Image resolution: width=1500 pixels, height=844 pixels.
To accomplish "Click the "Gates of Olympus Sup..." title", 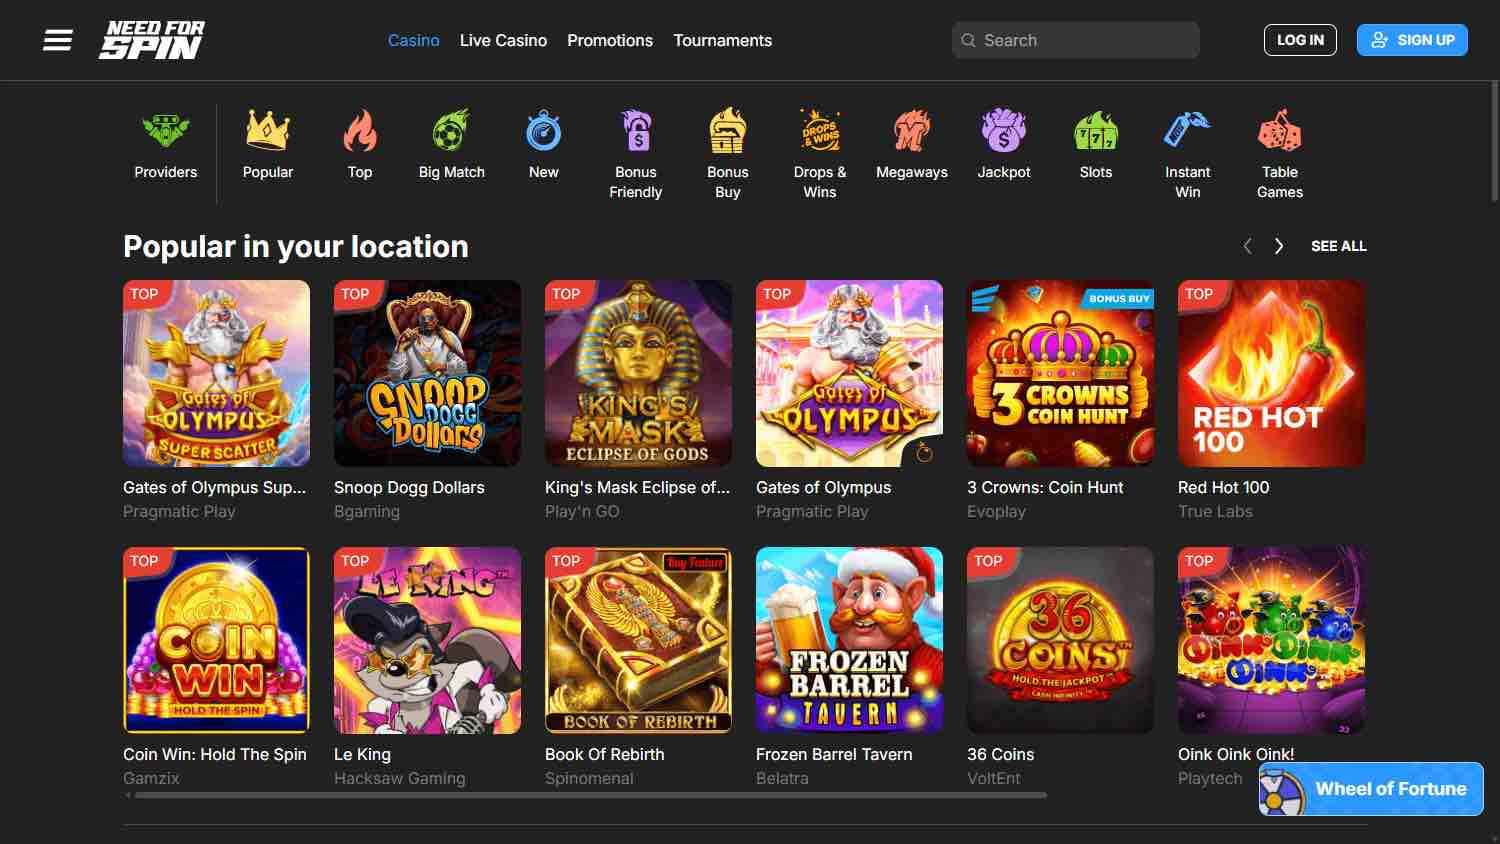I will pyautogui.click(x=215, y=487).
